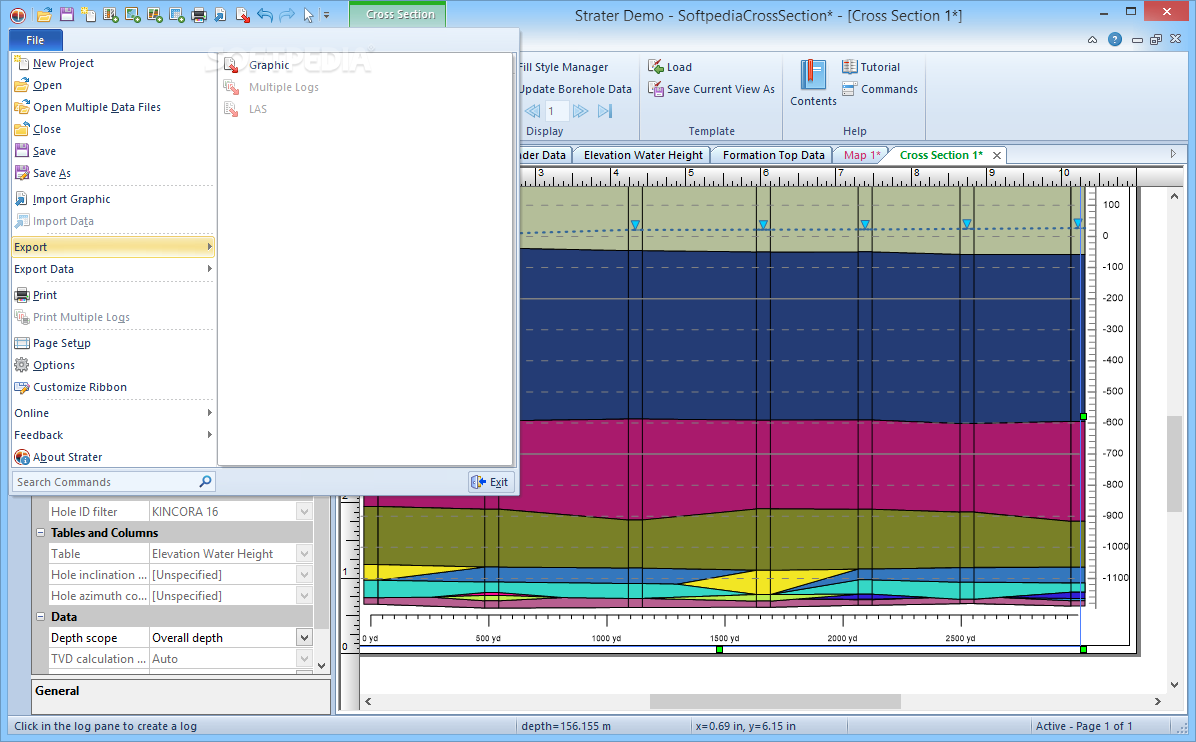
Task: Click Fill Style Manager in ribbon
Action: tap(564, 67)
